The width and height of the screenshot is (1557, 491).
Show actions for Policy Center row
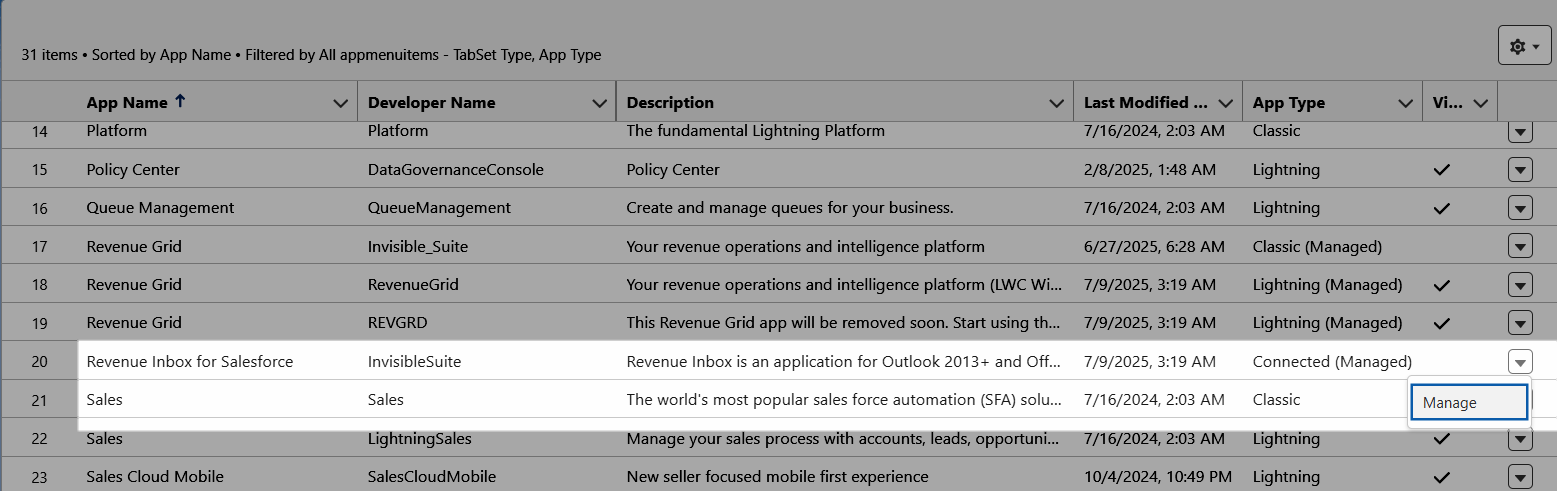point(1520,170)
